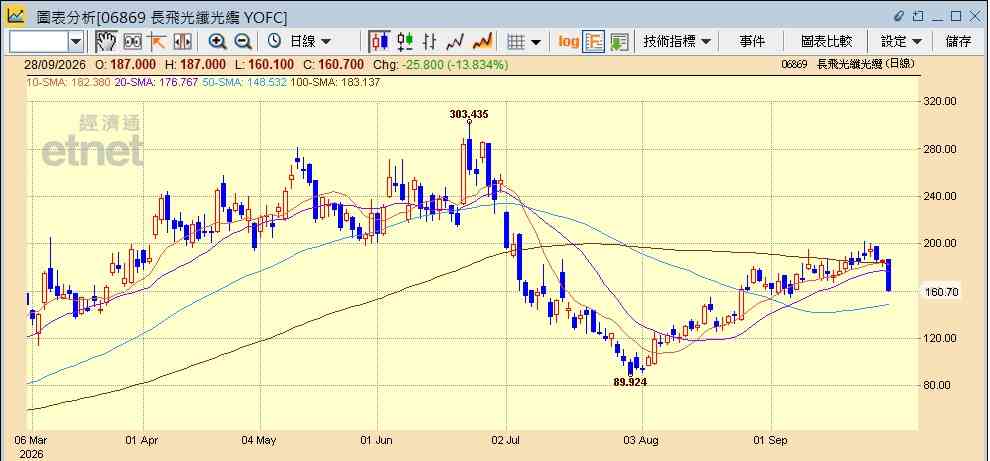Click the 01 Sep date axis label
Viewport: 990px width, 461px height.
[770, 440]
